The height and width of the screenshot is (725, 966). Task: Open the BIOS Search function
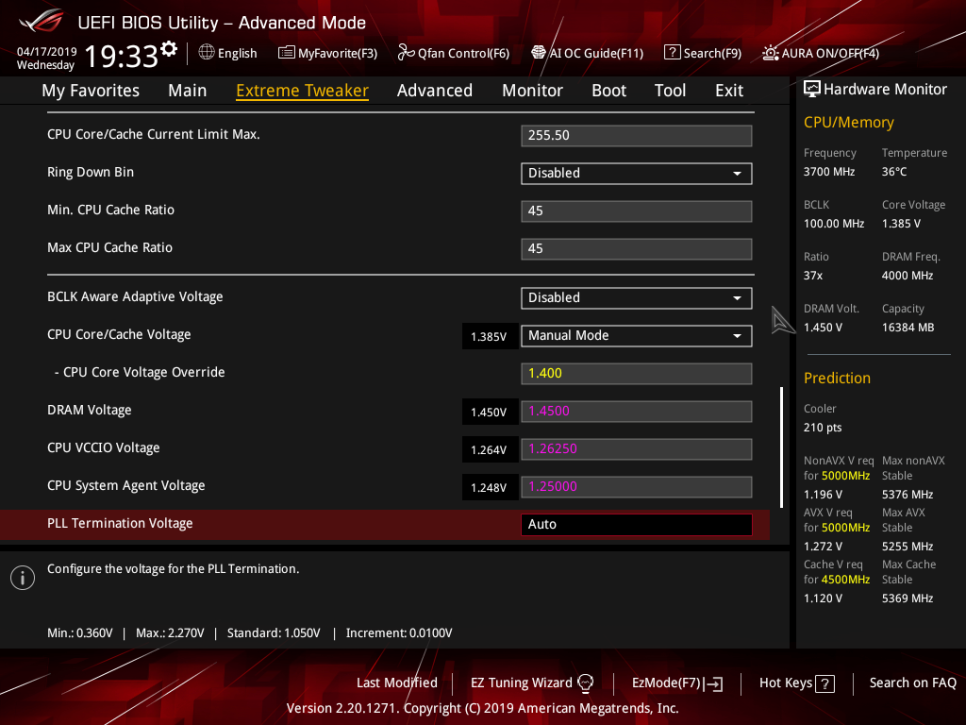pos(703,52)
